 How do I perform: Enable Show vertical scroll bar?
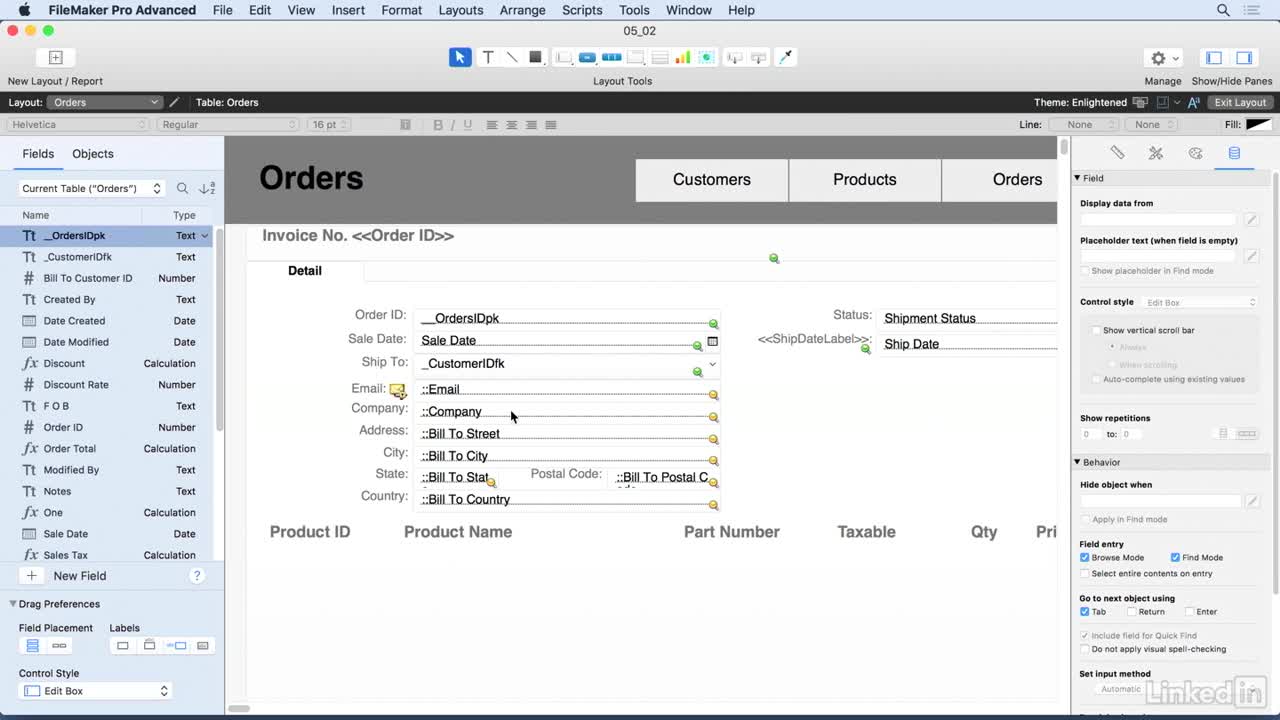[1096, 330]
